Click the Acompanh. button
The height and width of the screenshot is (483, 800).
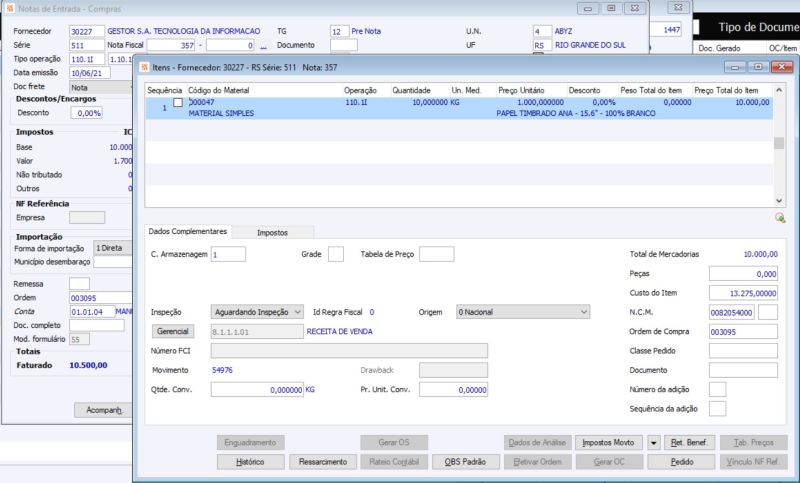[104, 410]
